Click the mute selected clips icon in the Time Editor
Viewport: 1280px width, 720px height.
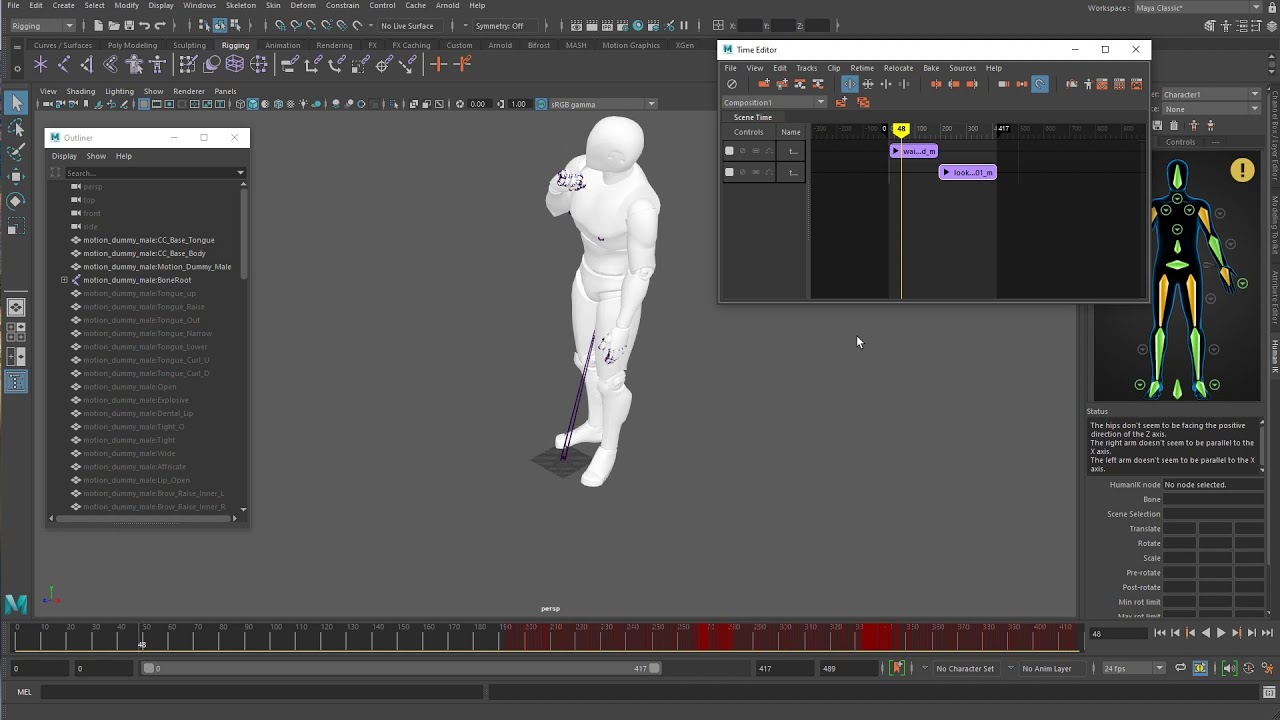click(x=732, y=84)
